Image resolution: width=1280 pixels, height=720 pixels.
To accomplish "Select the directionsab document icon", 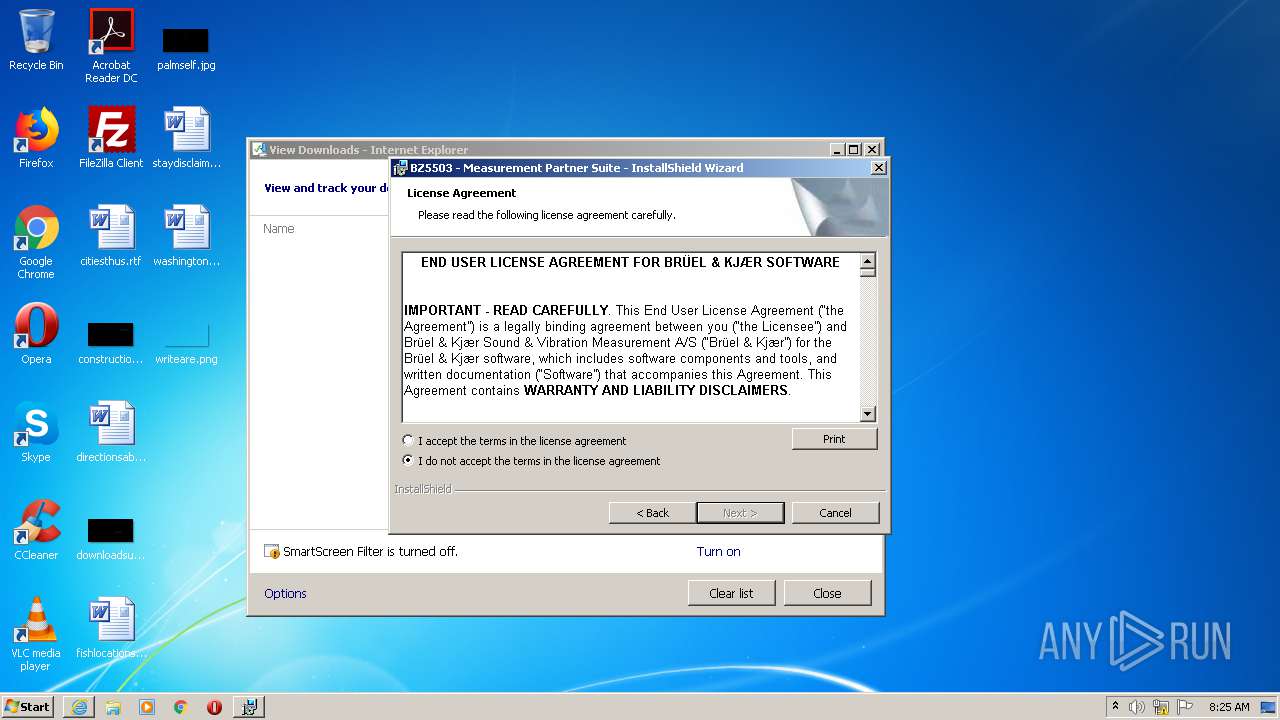I will [111, 432].
